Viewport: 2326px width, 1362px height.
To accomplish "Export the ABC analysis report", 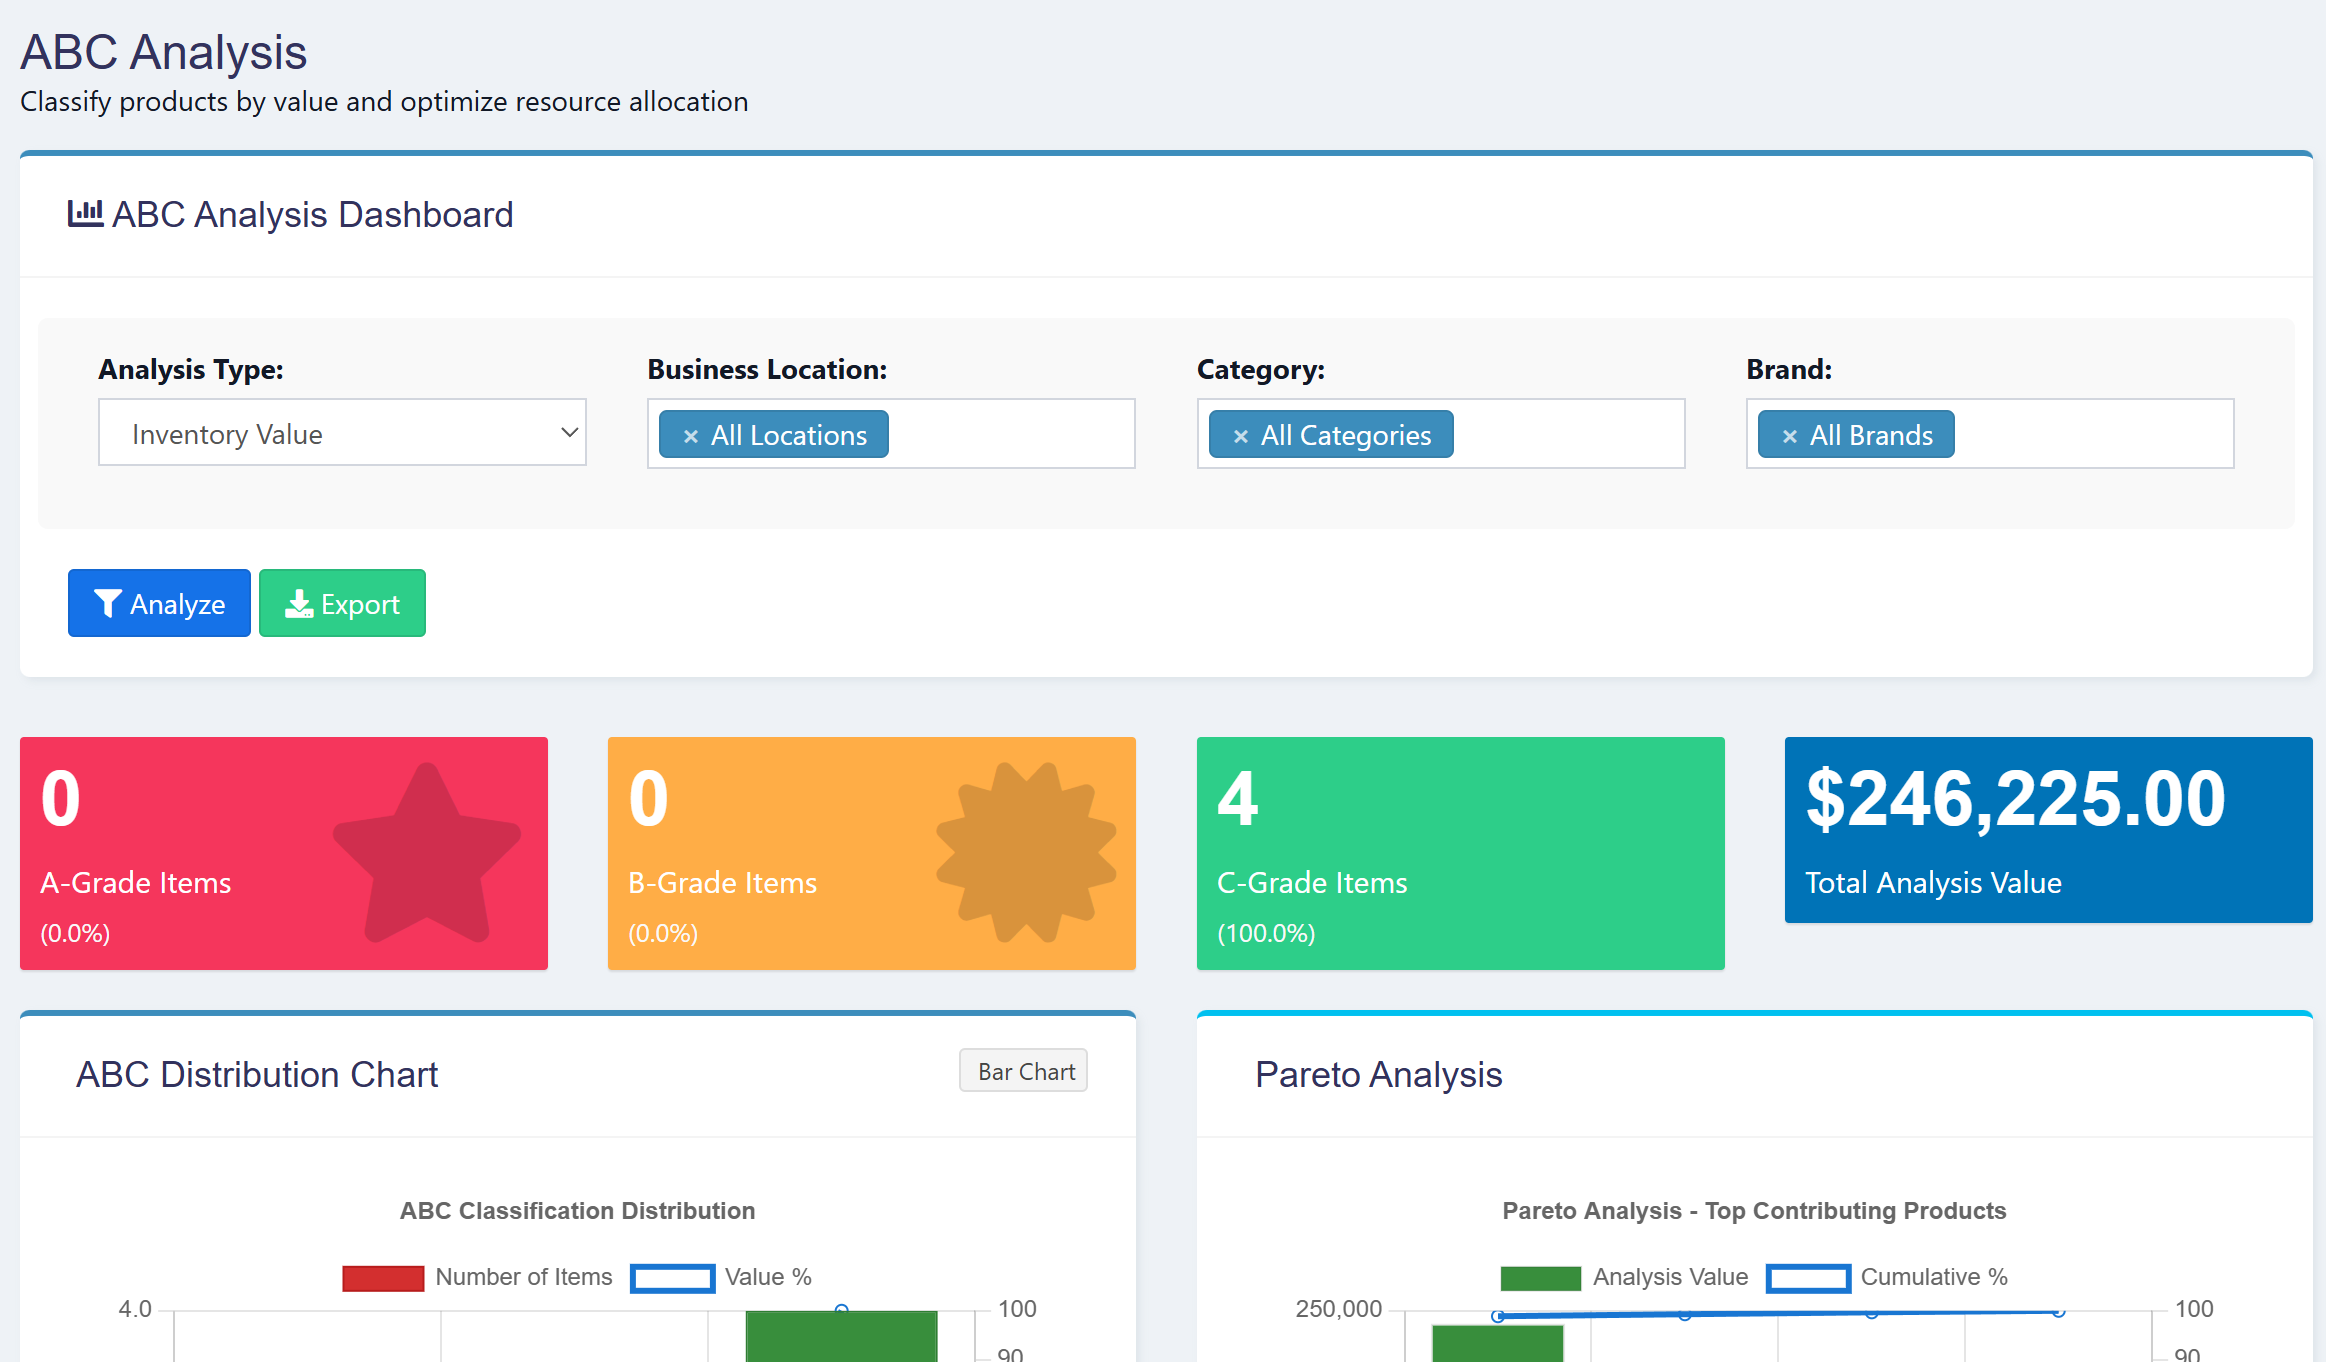I will pos(342,603).
